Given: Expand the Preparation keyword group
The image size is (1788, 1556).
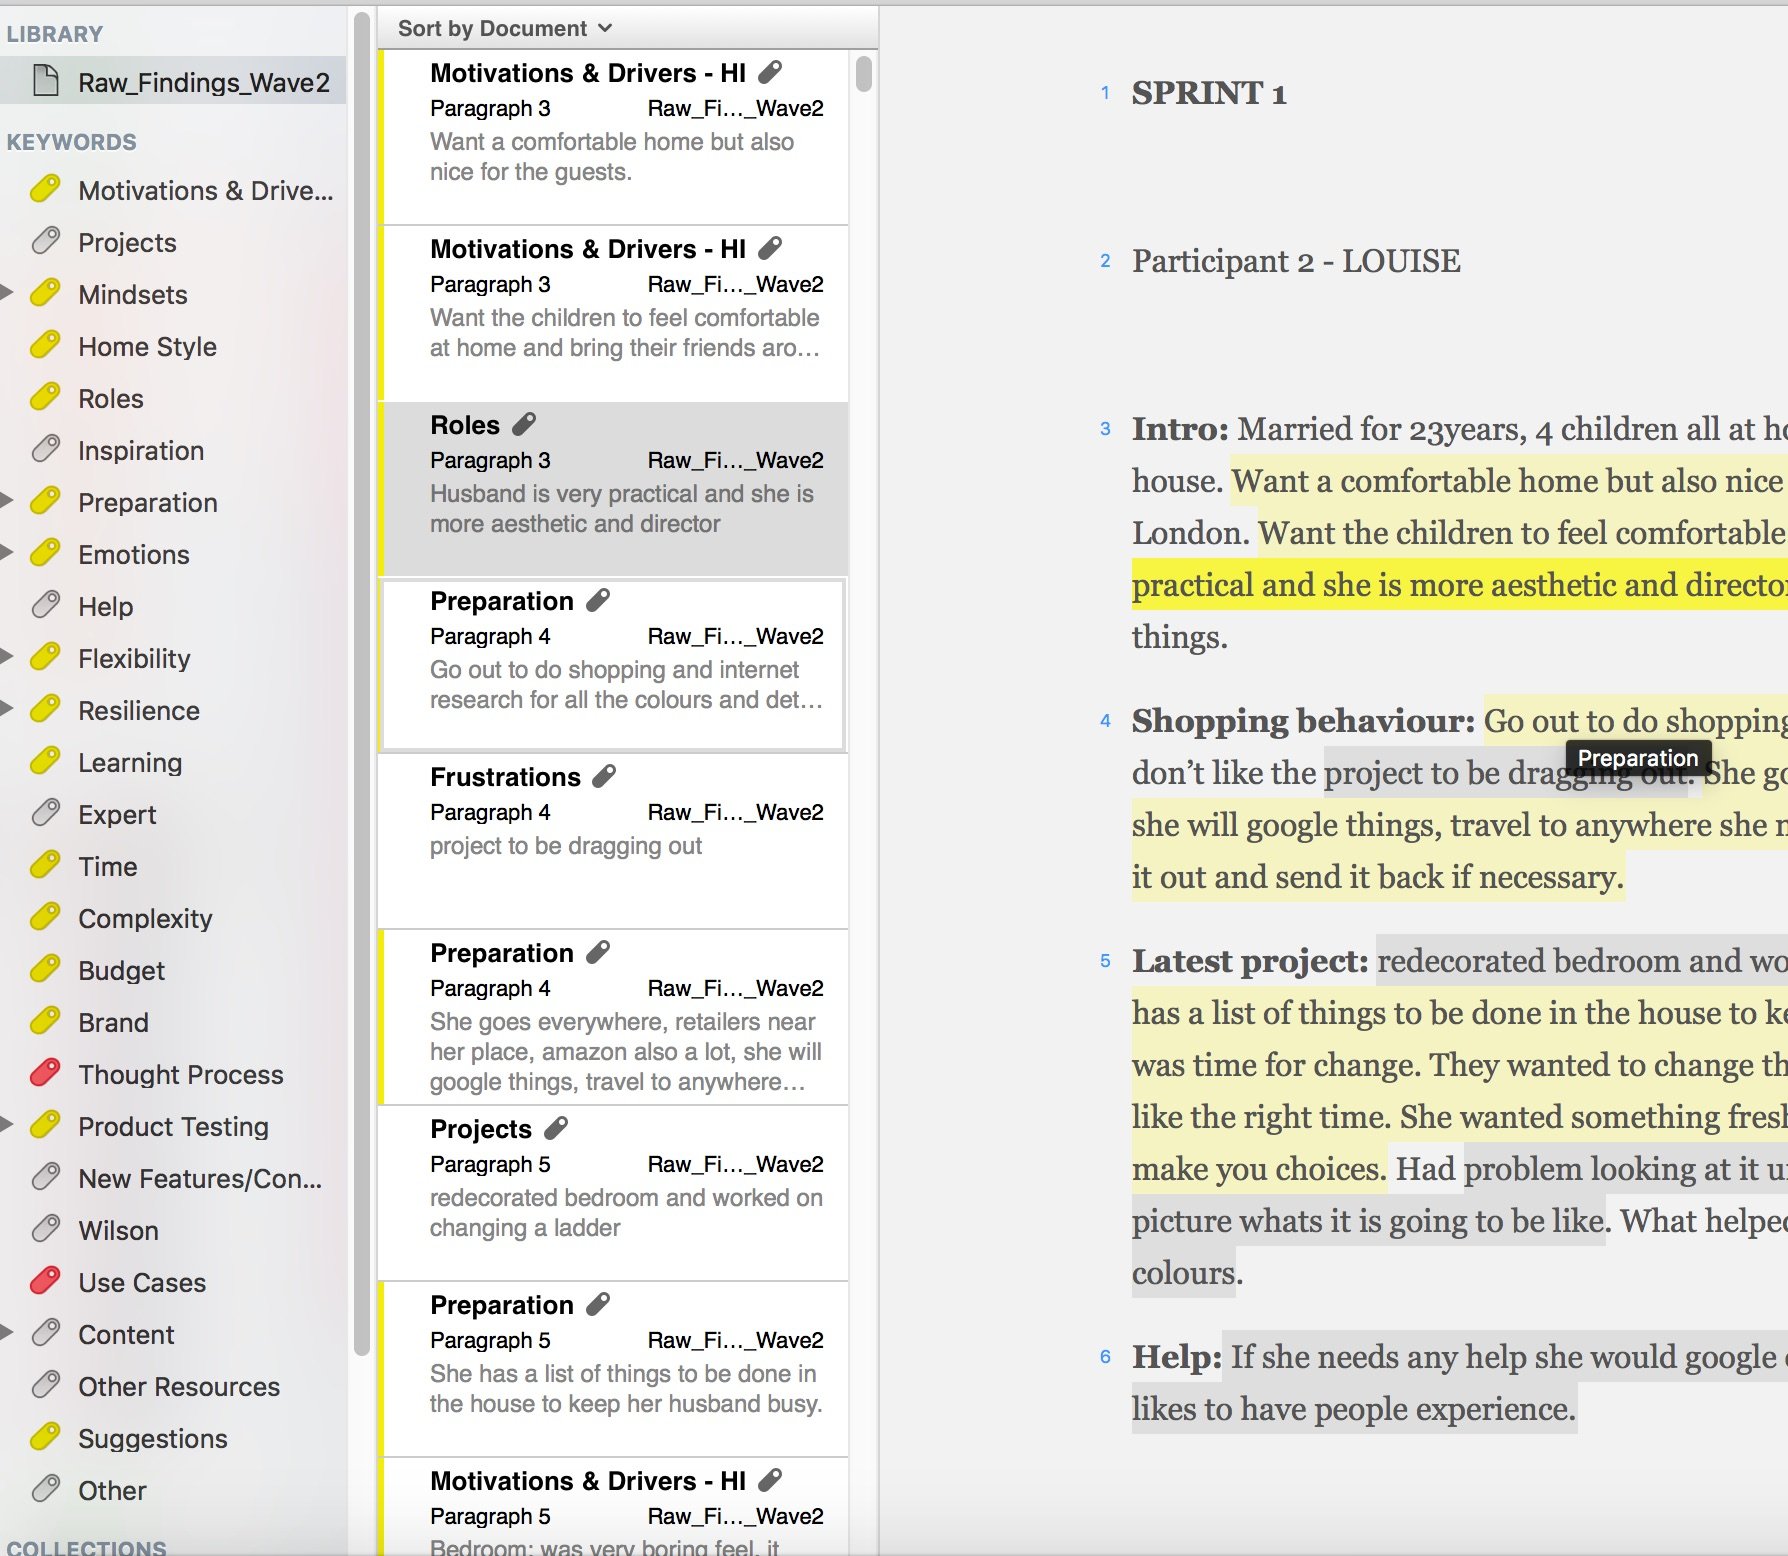Looking at the screenshot, I should point(7,501).
